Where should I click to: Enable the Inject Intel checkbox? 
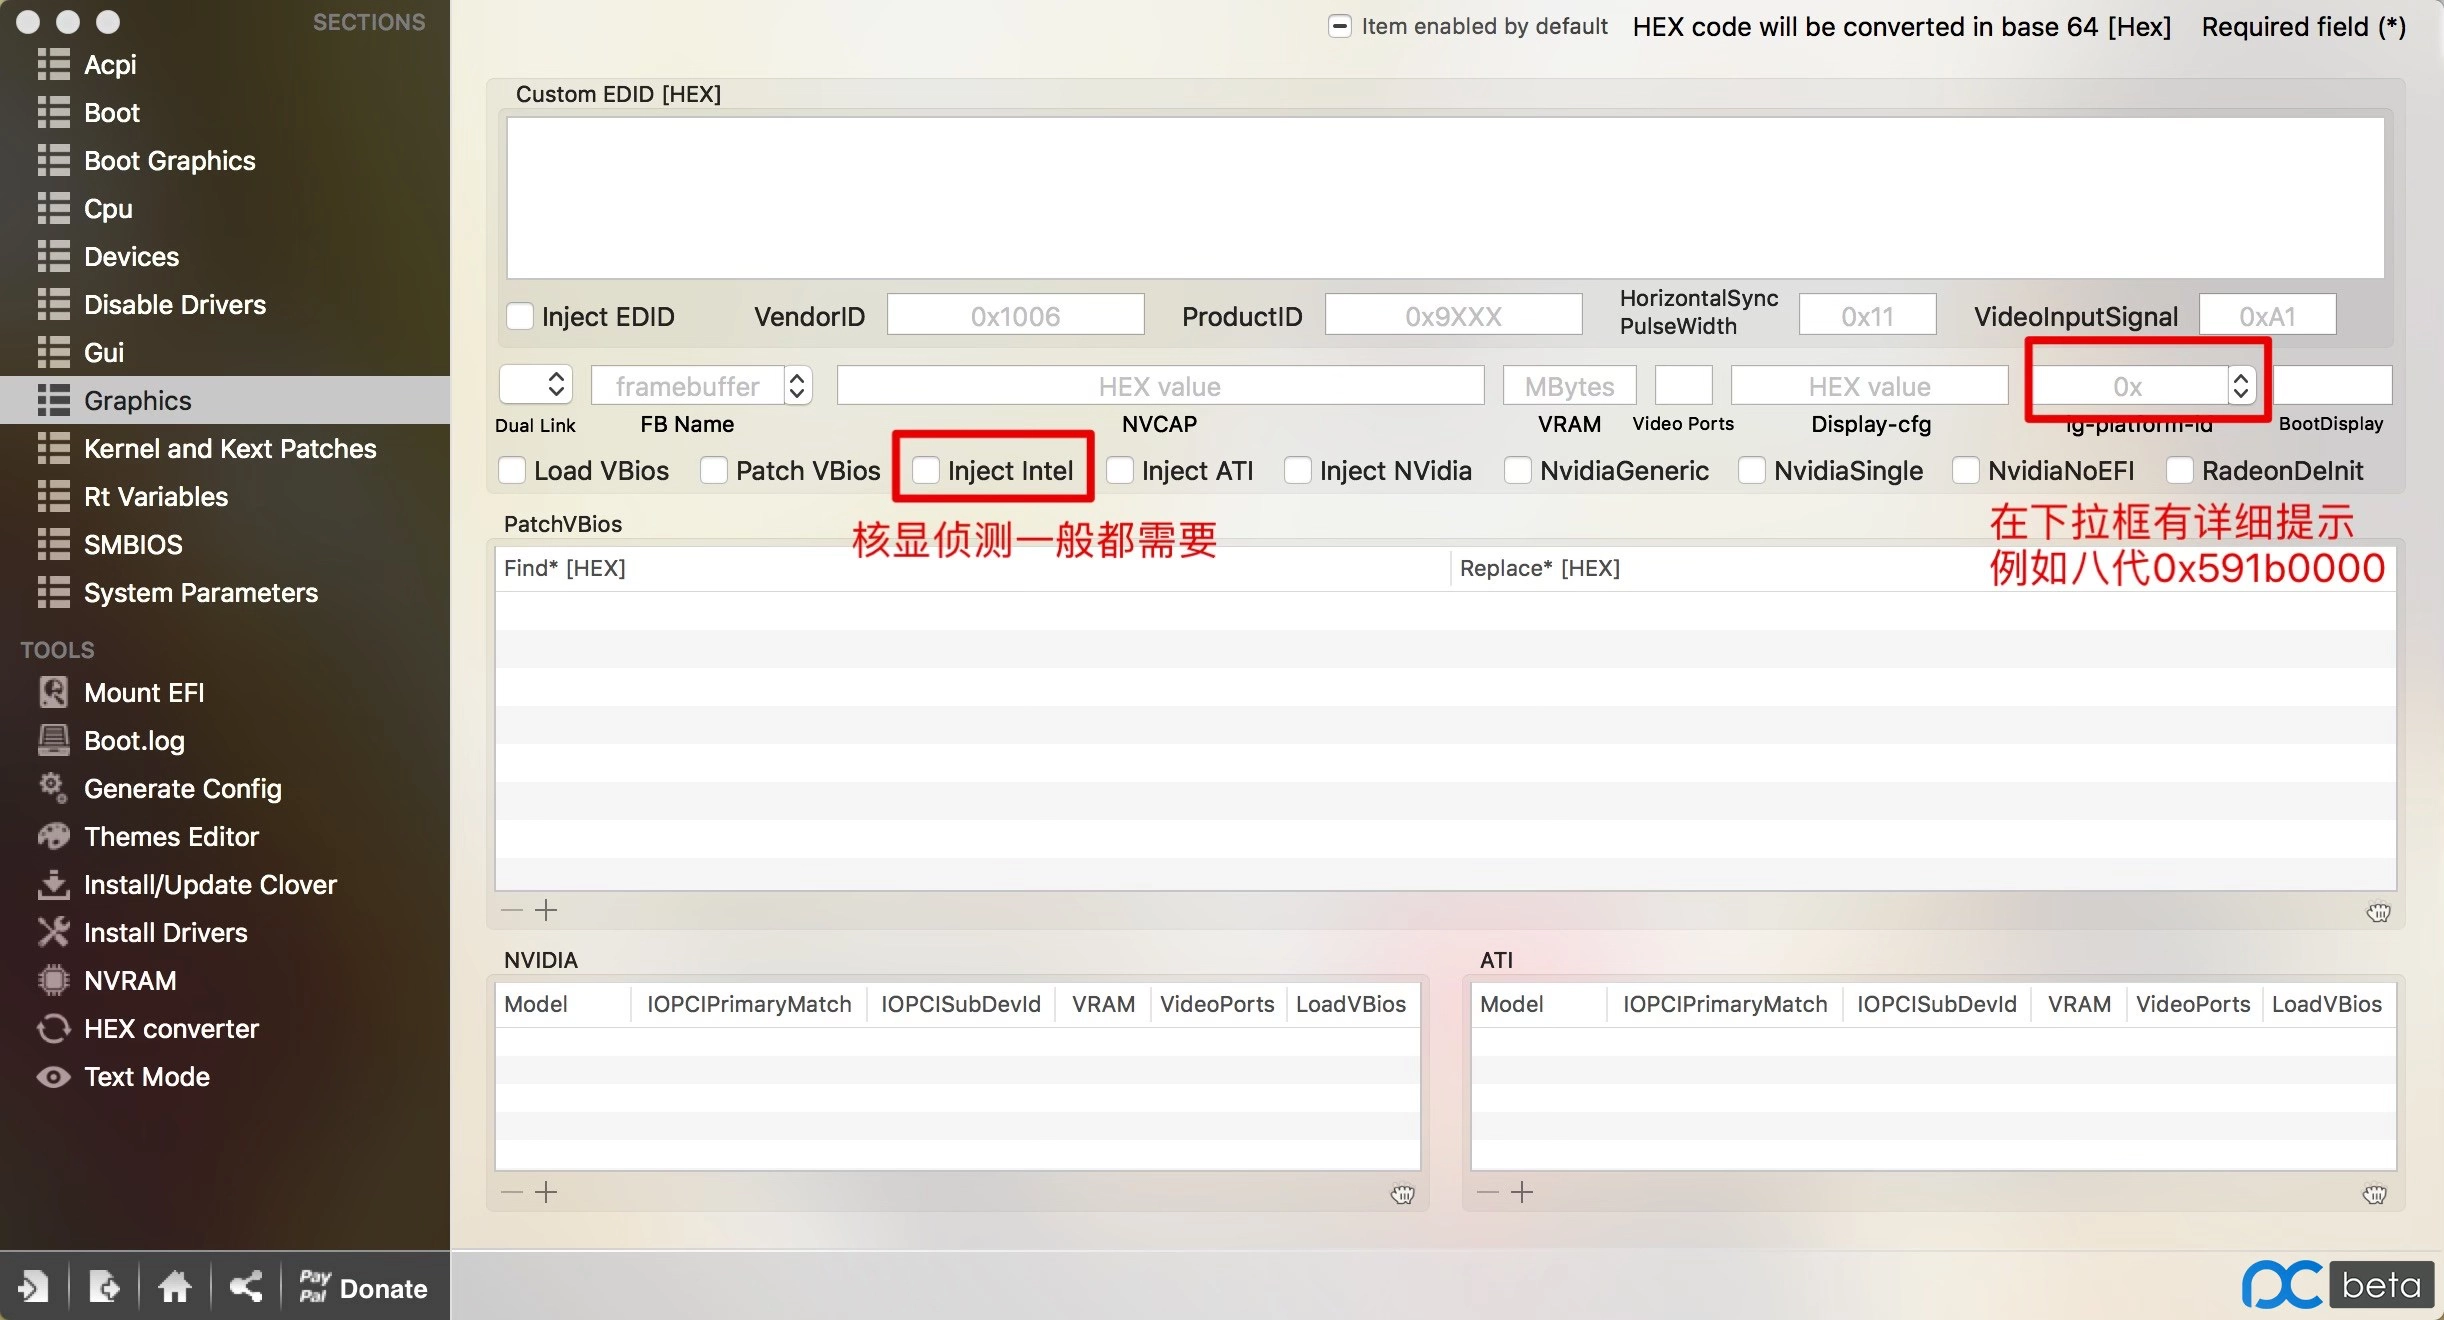tap(926, 470)
